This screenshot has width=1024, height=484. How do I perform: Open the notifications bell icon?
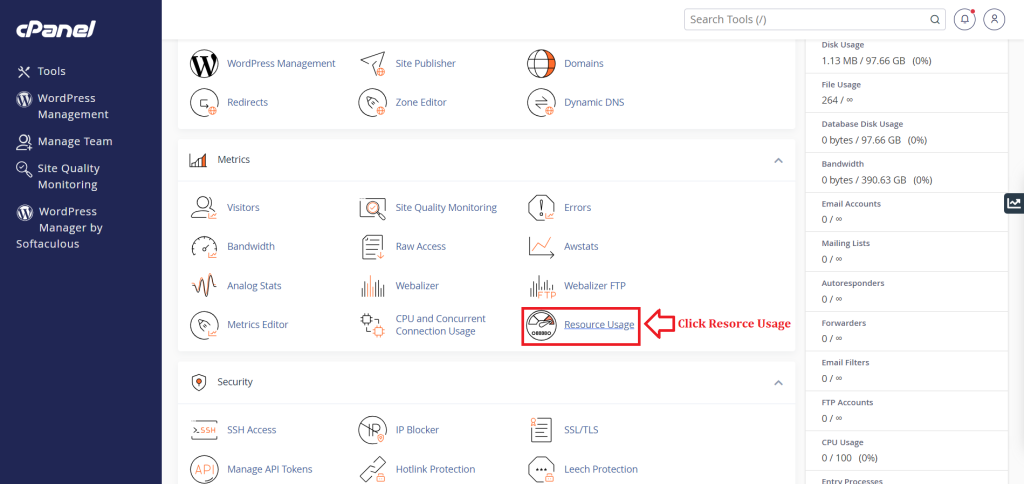[965, 20]
